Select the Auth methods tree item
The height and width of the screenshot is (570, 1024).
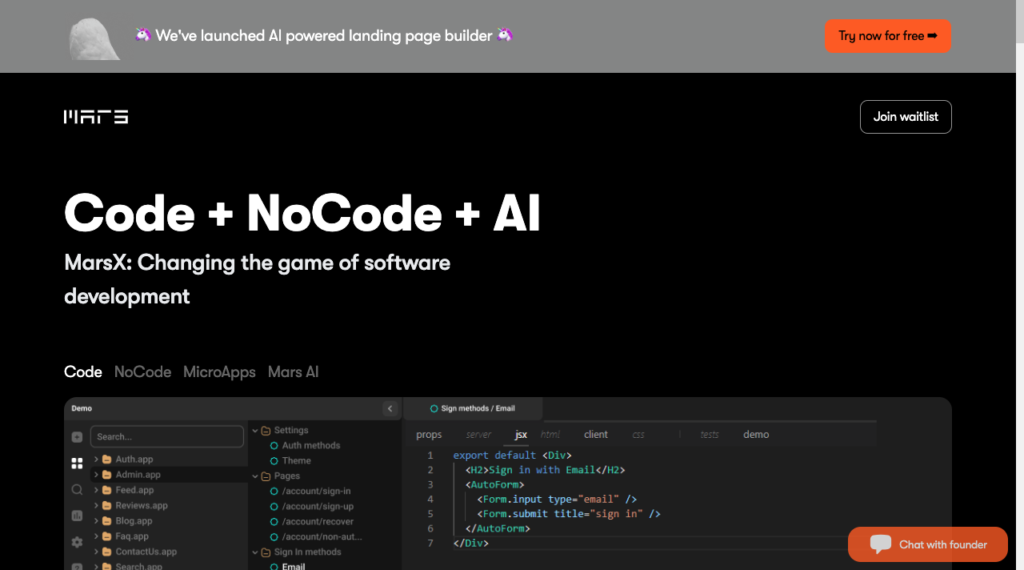tap(311, 445)
